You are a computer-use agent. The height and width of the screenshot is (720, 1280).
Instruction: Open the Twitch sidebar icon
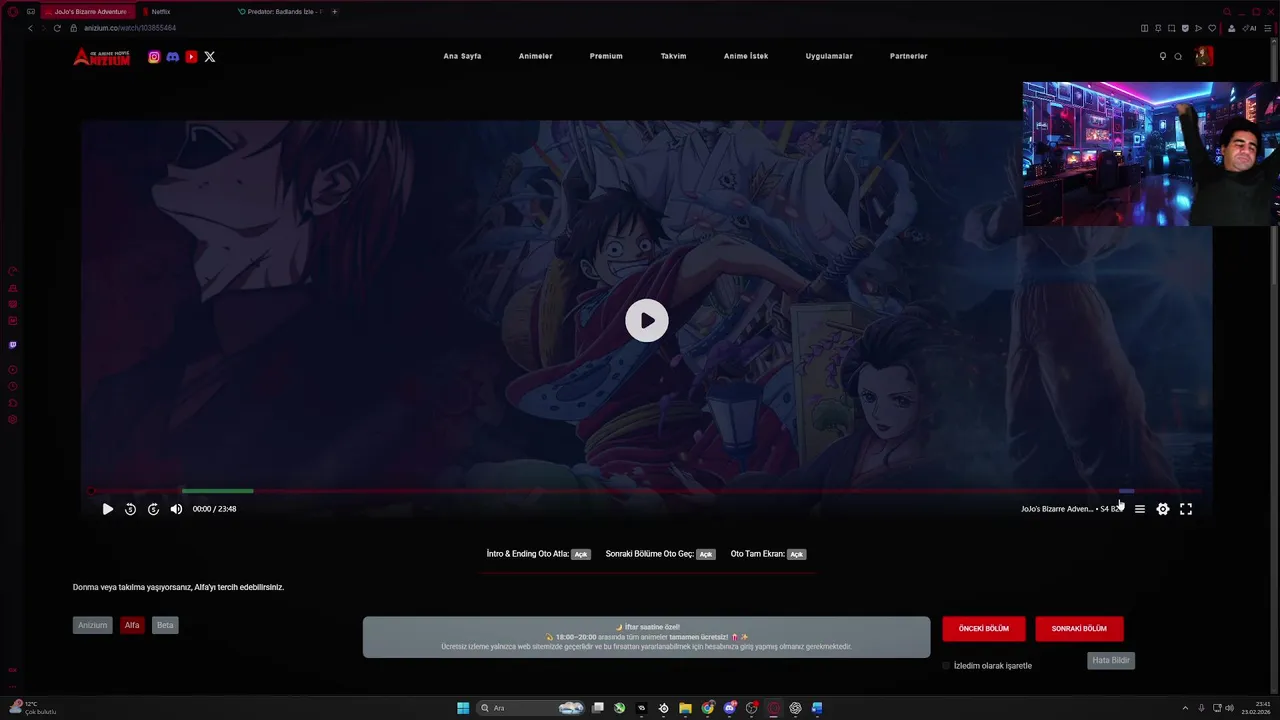[x=12, y=345]
